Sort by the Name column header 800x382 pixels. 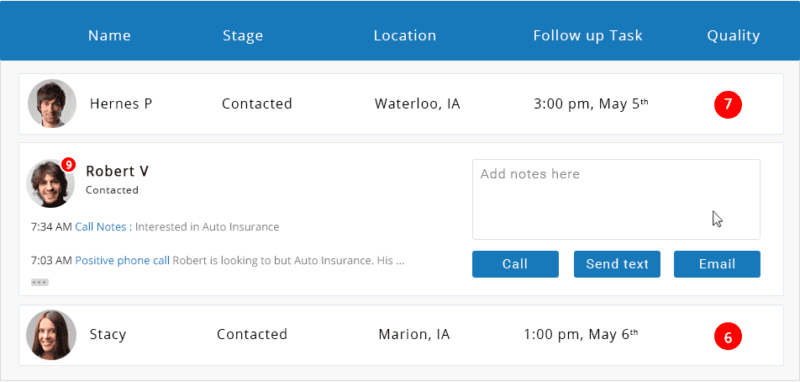(x=109, y=35)
